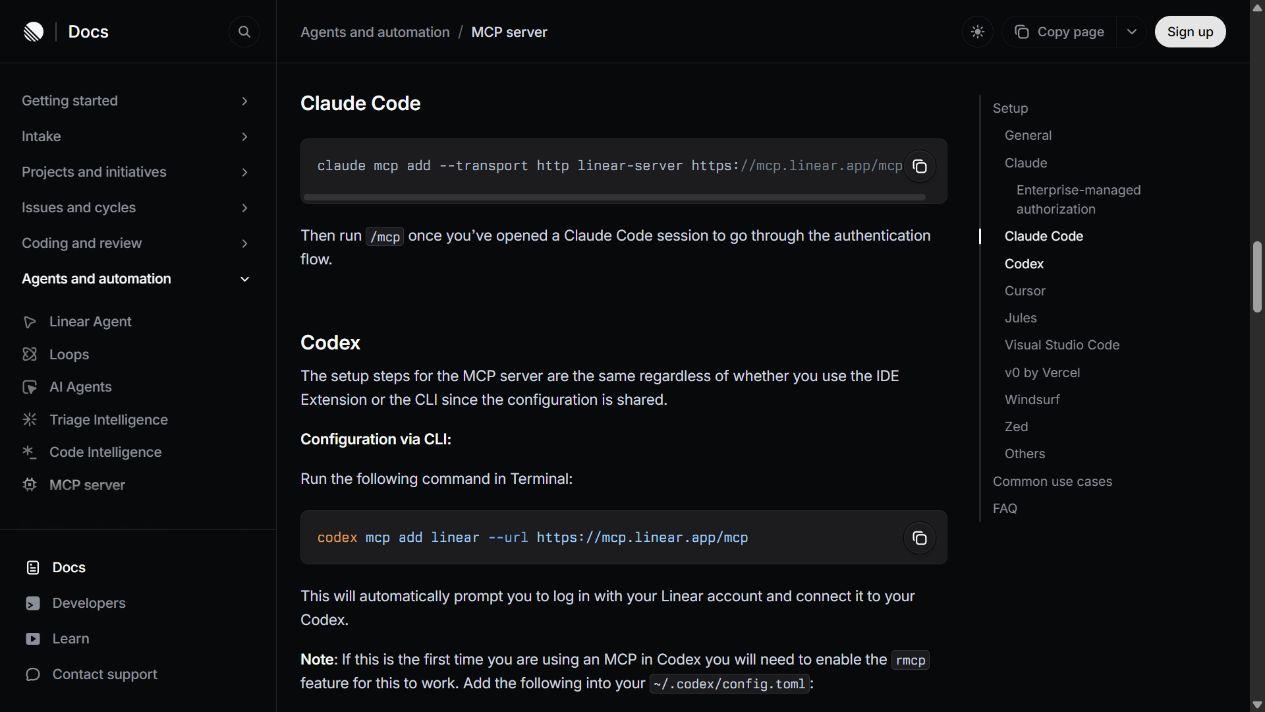Click the Sign up button
The height and width of the screenshot is (712, 1265).
[1190, 32]
